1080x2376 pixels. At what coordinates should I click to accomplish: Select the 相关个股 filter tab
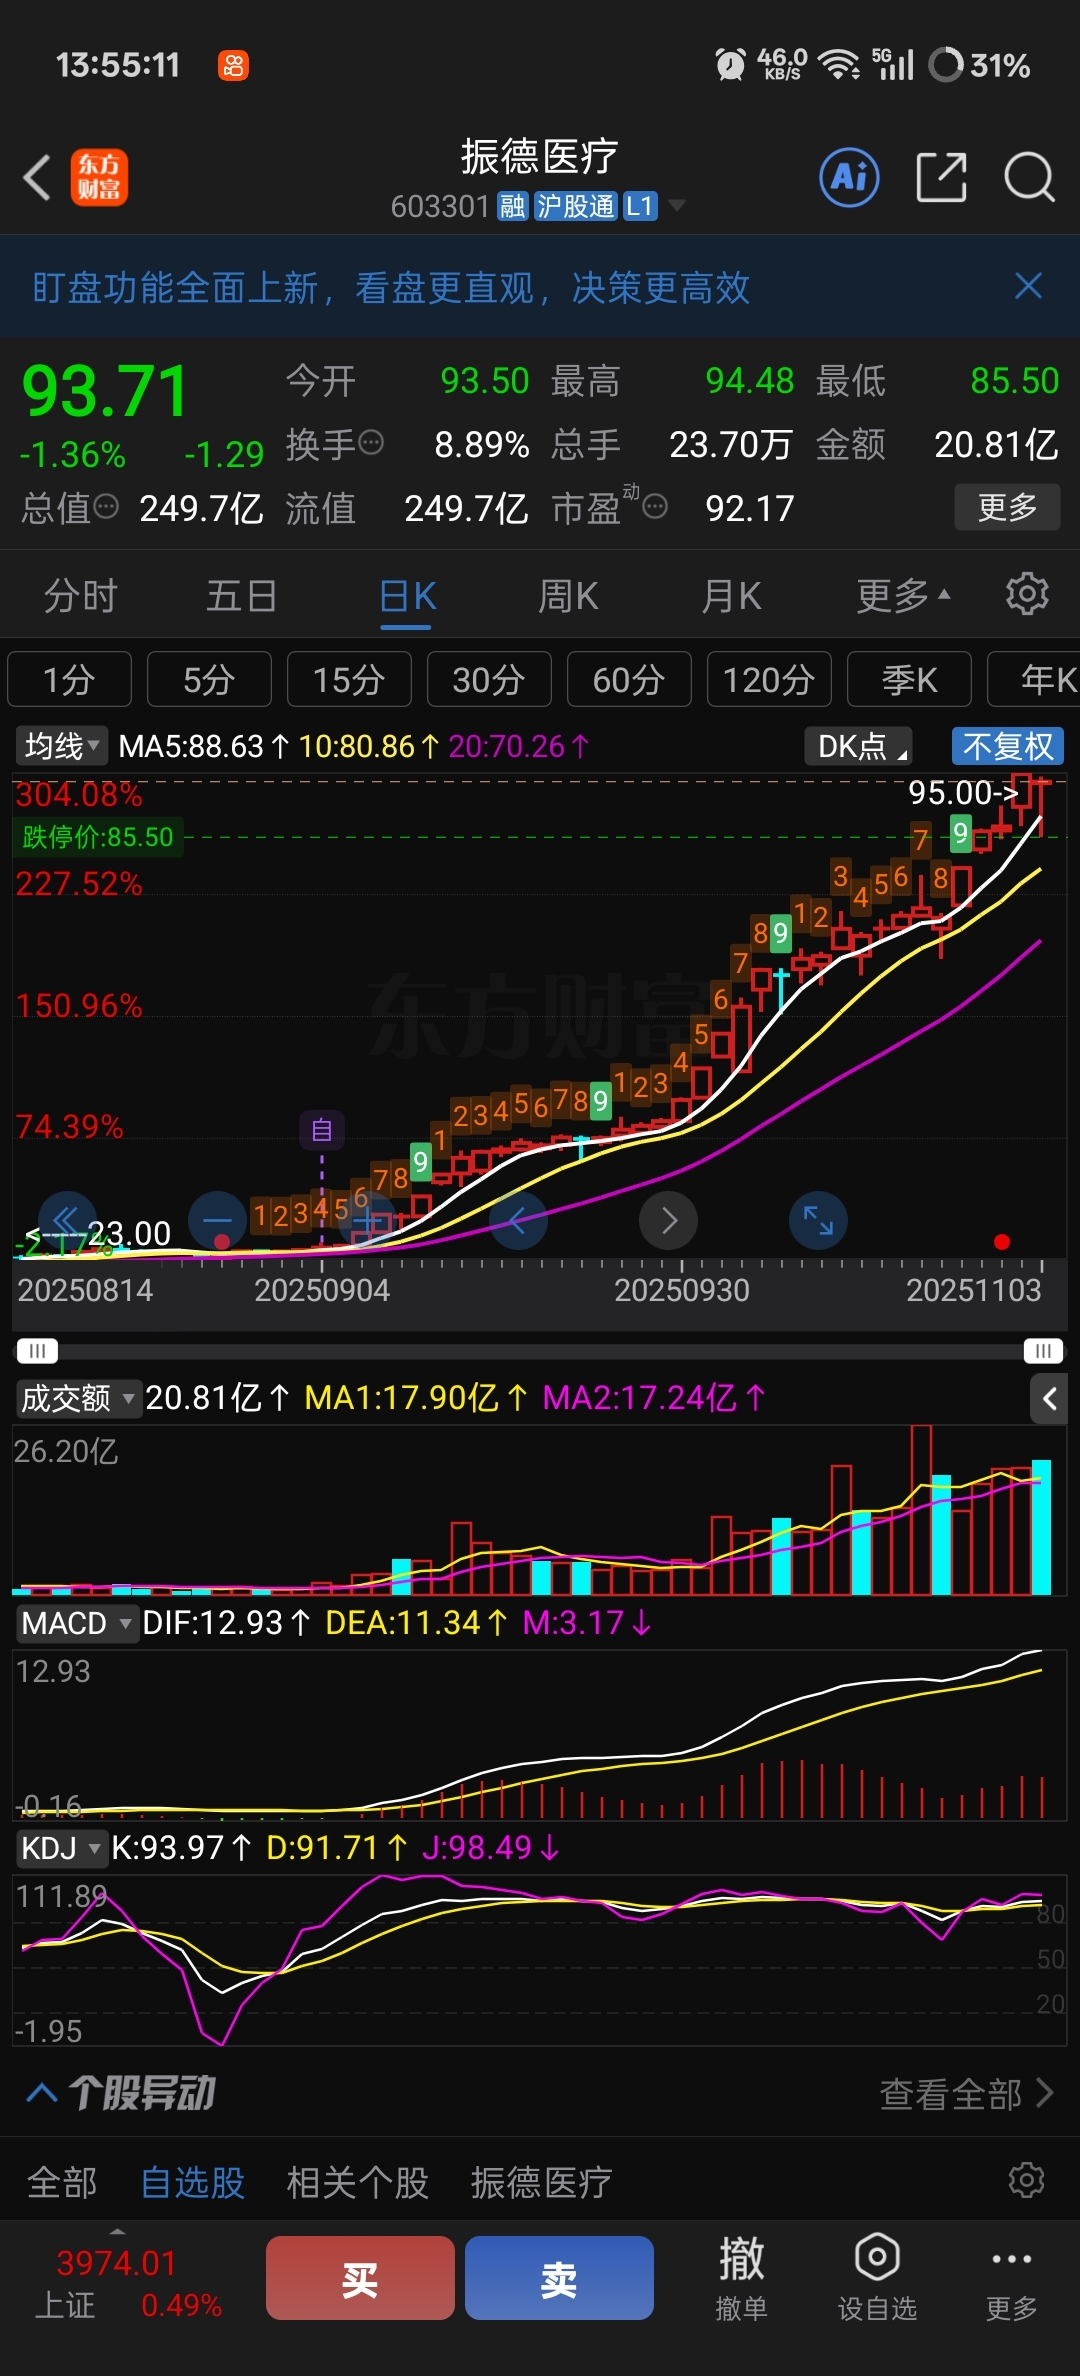(357, 2182)
